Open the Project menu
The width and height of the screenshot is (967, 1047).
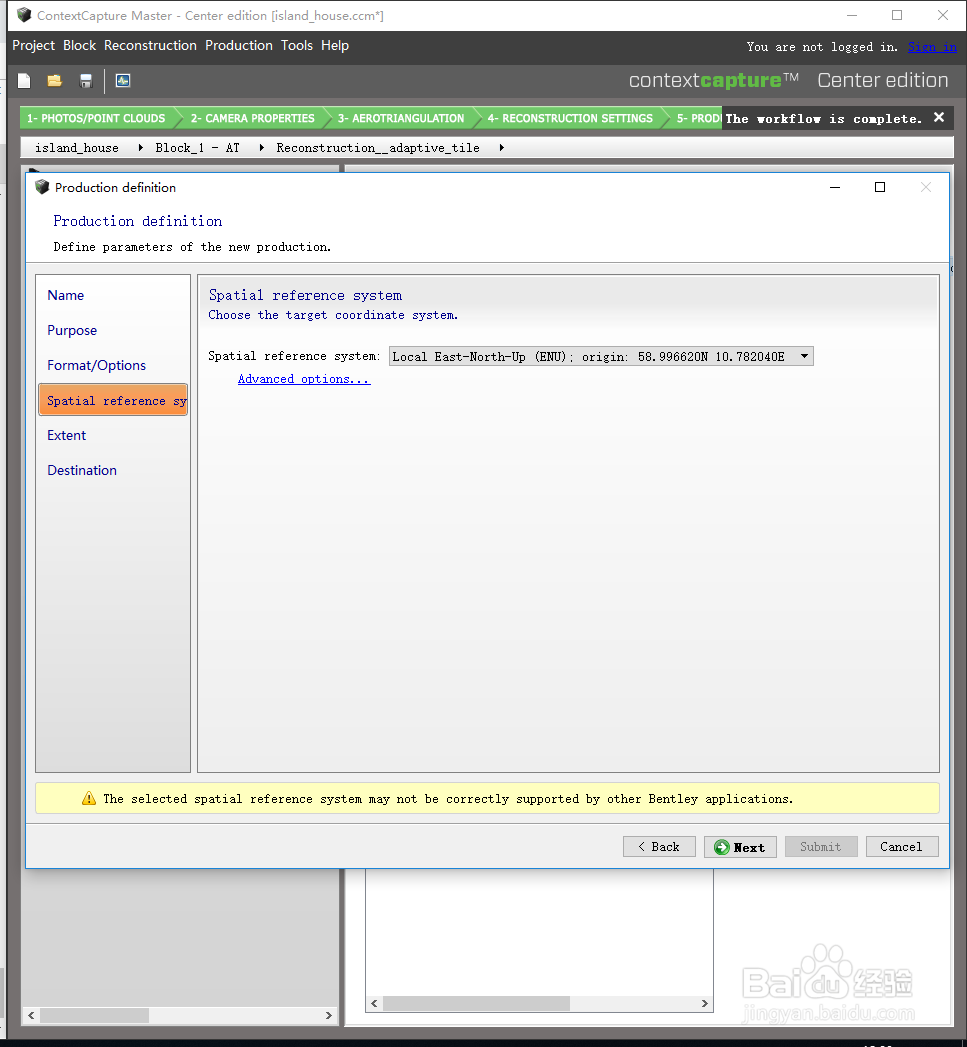[x=33, y=45]
